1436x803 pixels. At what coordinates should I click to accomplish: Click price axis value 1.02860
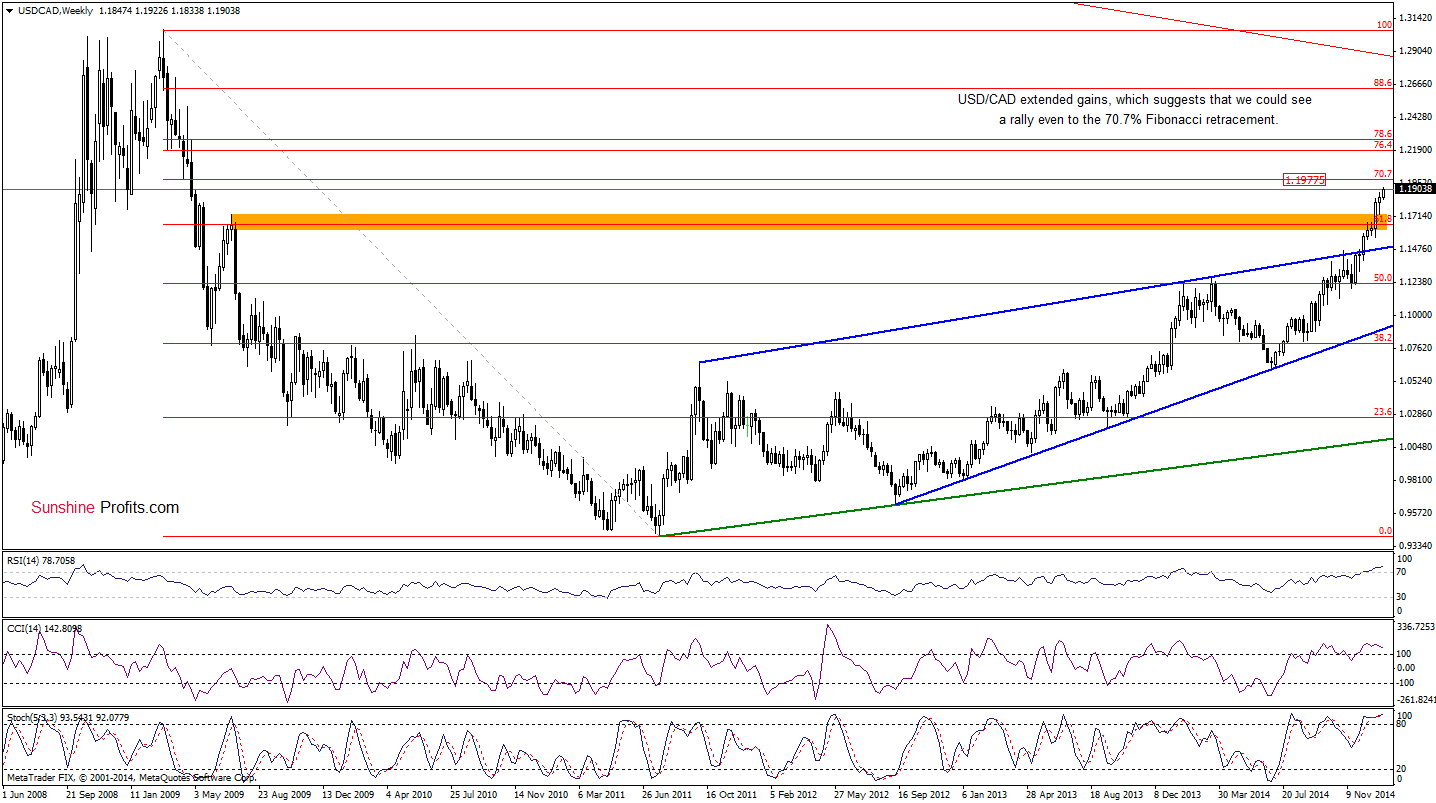point(1416,414)
